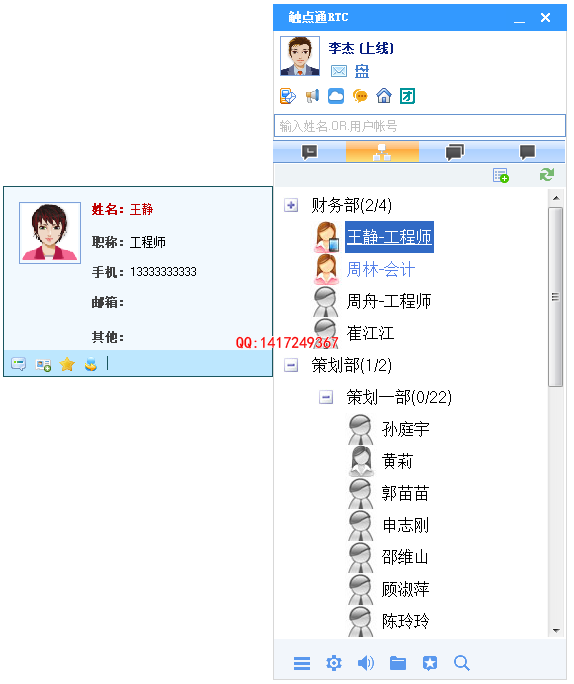Viewport: 574px width, 684px height.
Task: Select contact 周林-会计
Action: [380, 269]
